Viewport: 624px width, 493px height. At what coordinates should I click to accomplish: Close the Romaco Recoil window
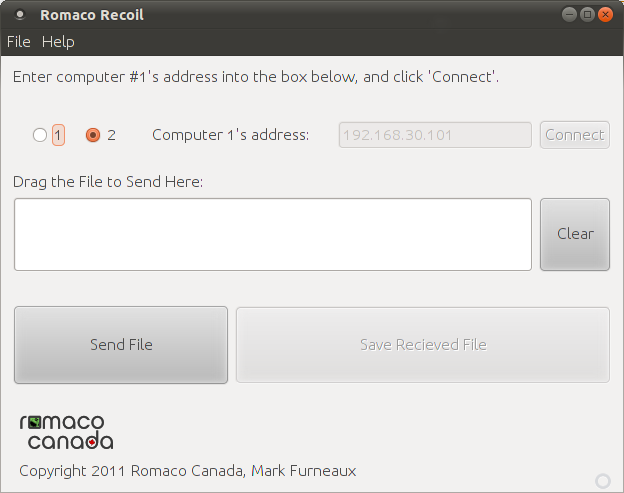[605, 15]
